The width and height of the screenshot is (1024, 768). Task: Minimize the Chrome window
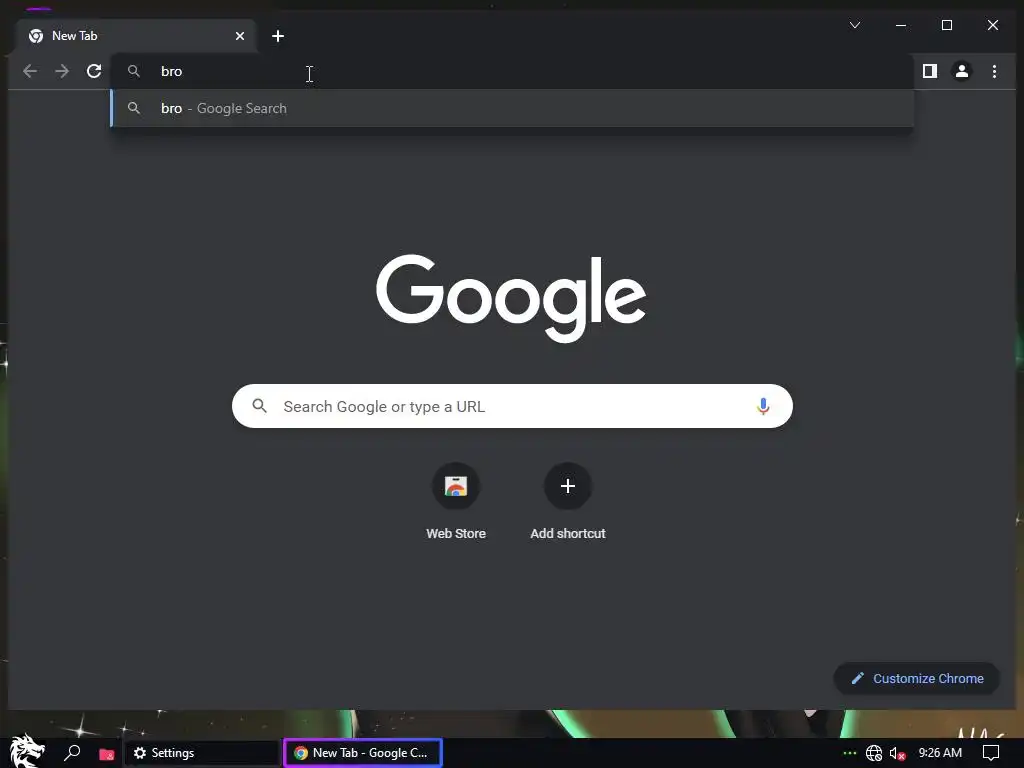[901, 25]
